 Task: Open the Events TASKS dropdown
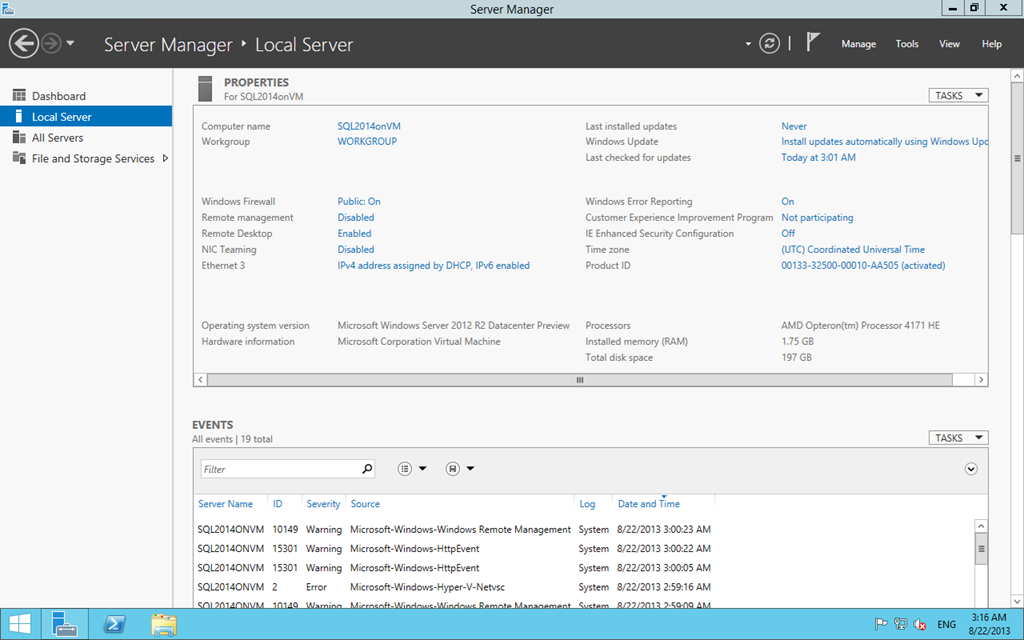tap(958, 438)
